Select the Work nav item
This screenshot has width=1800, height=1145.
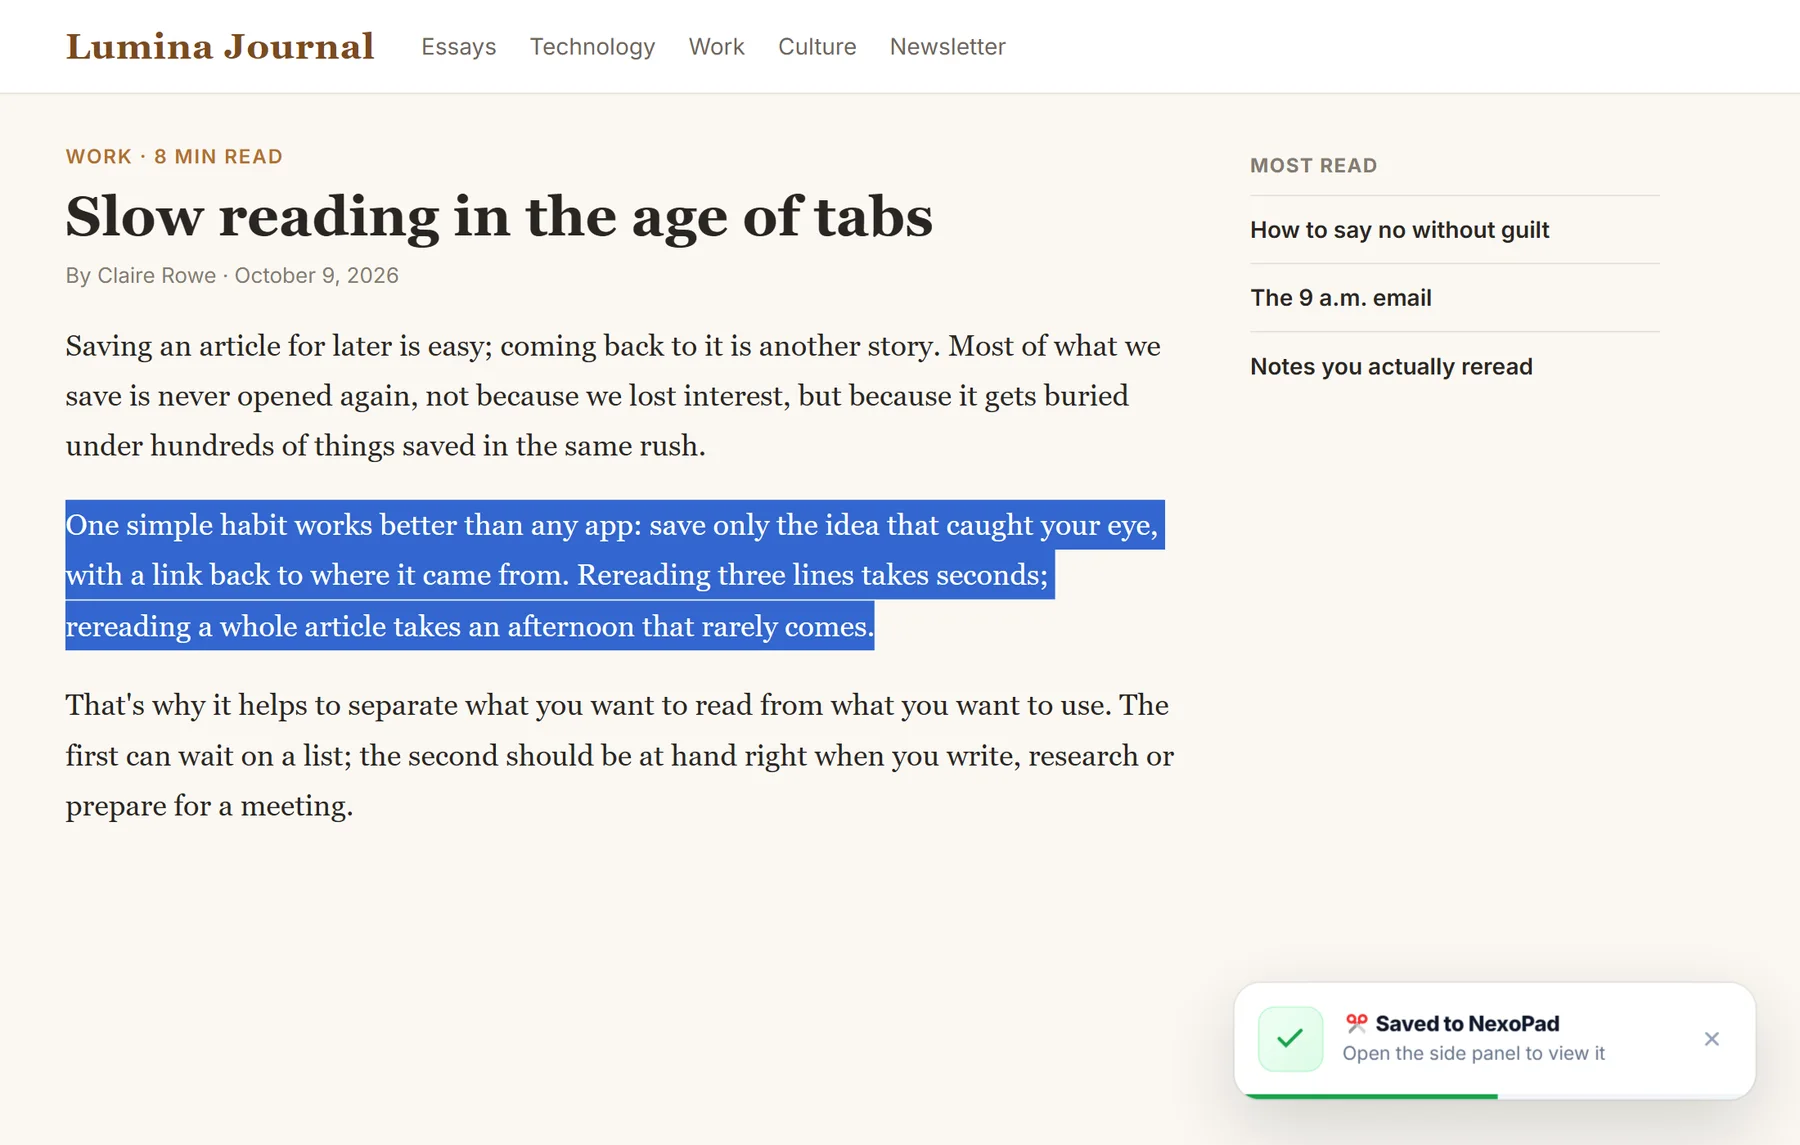click(716, 47)
